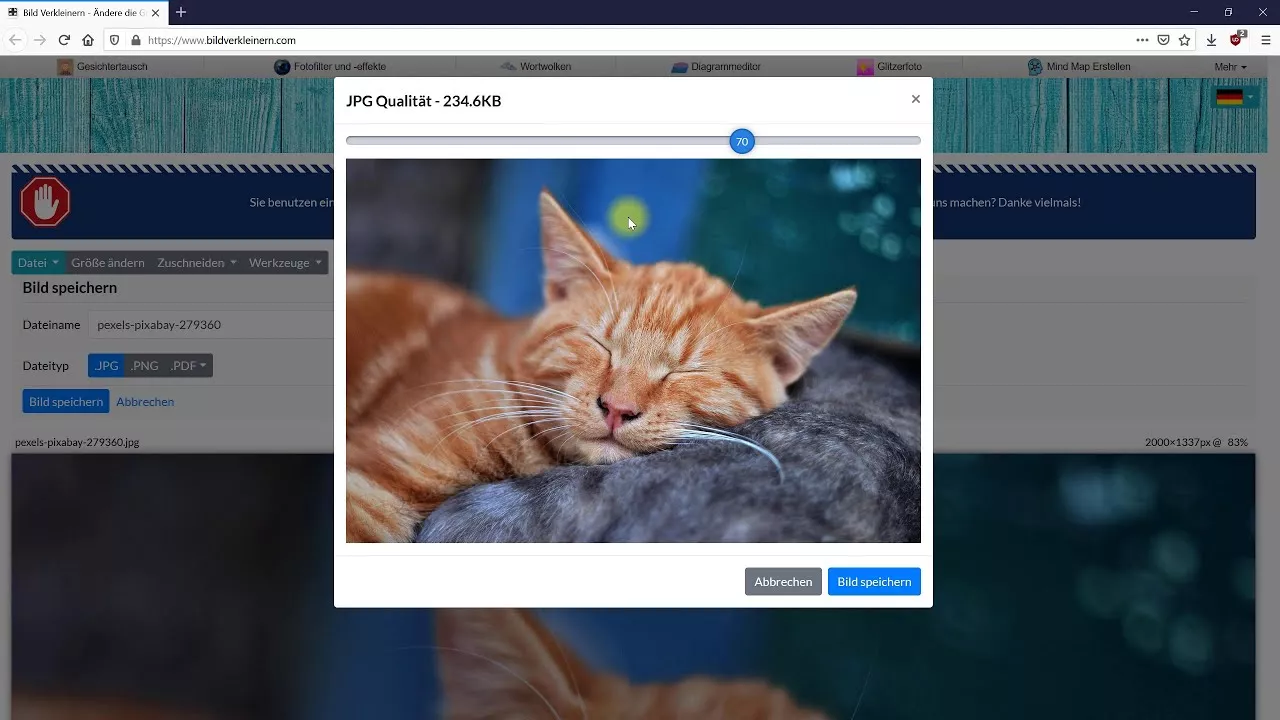Open the Fotofilter und -effekte link
The width and height of the screenshot is (1280, 720).
pyautogui.click(x=340, y=67)
